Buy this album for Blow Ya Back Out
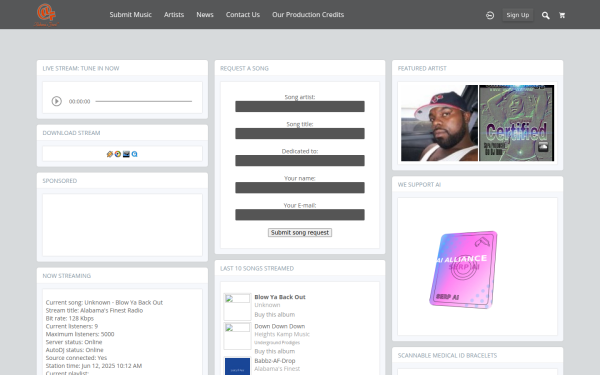The width and height of the screenshot is (600, 375). [275, 315]
